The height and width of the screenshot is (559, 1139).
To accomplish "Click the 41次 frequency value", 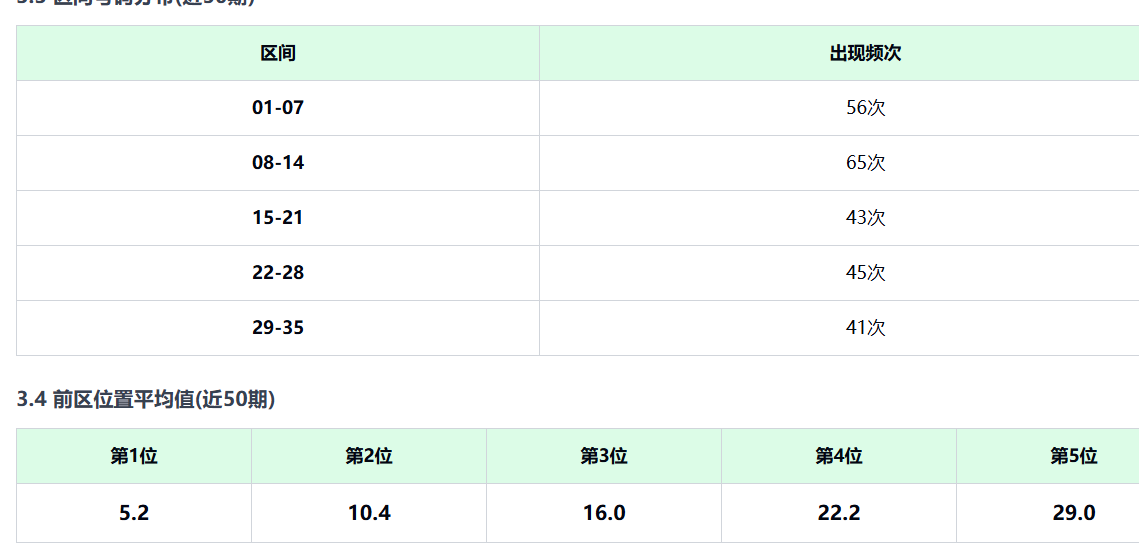I will (865, 328).
